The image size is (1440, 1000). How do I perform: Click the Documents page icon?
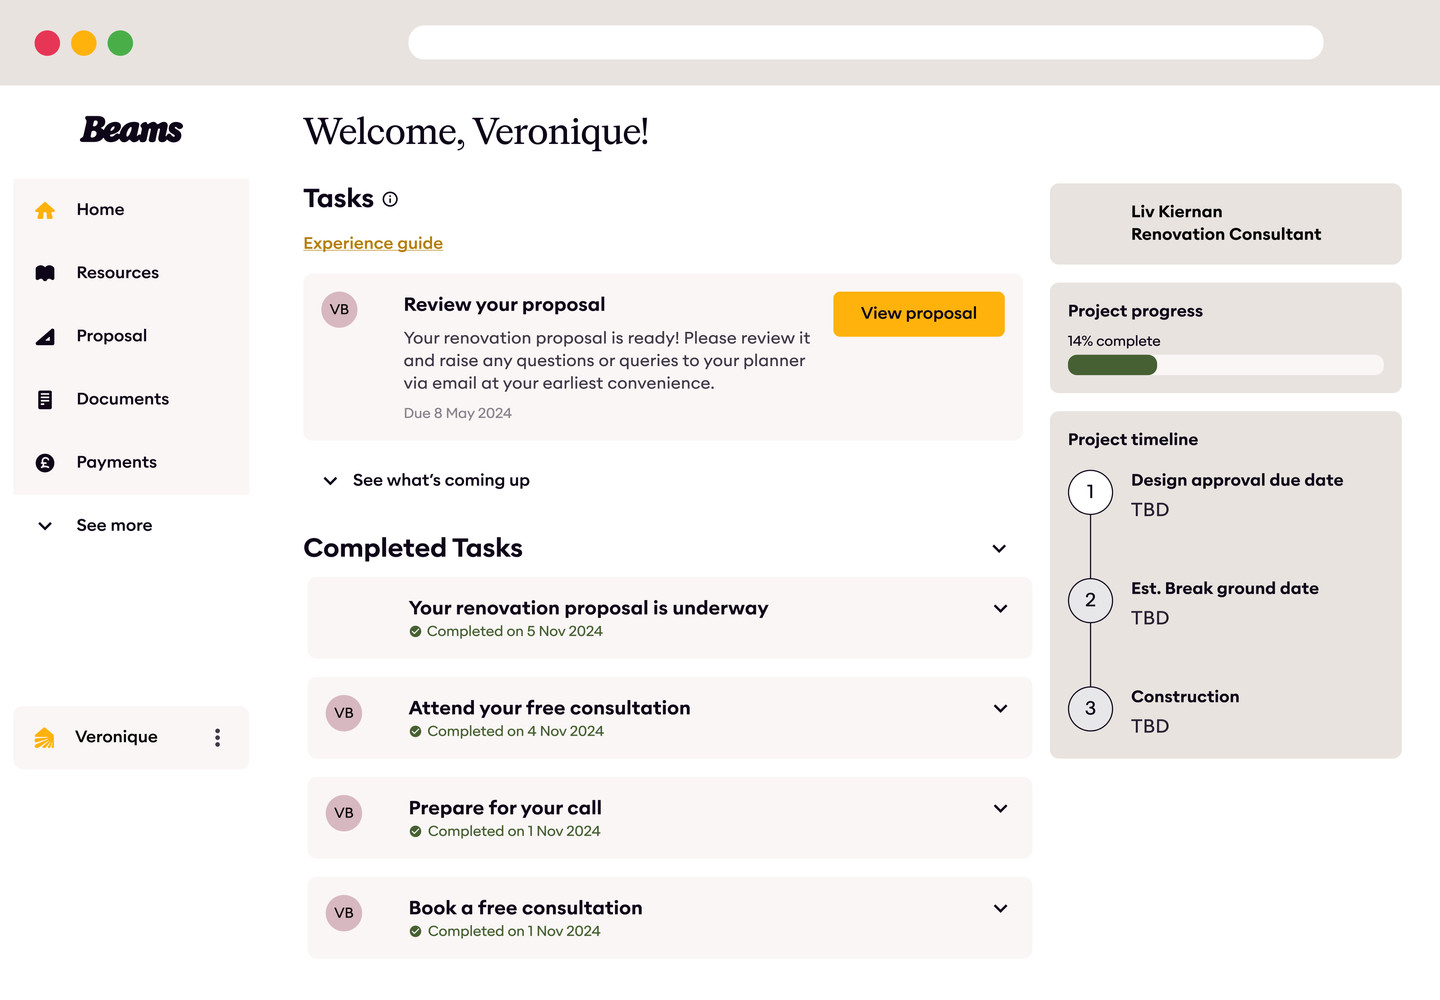[45, 400]
